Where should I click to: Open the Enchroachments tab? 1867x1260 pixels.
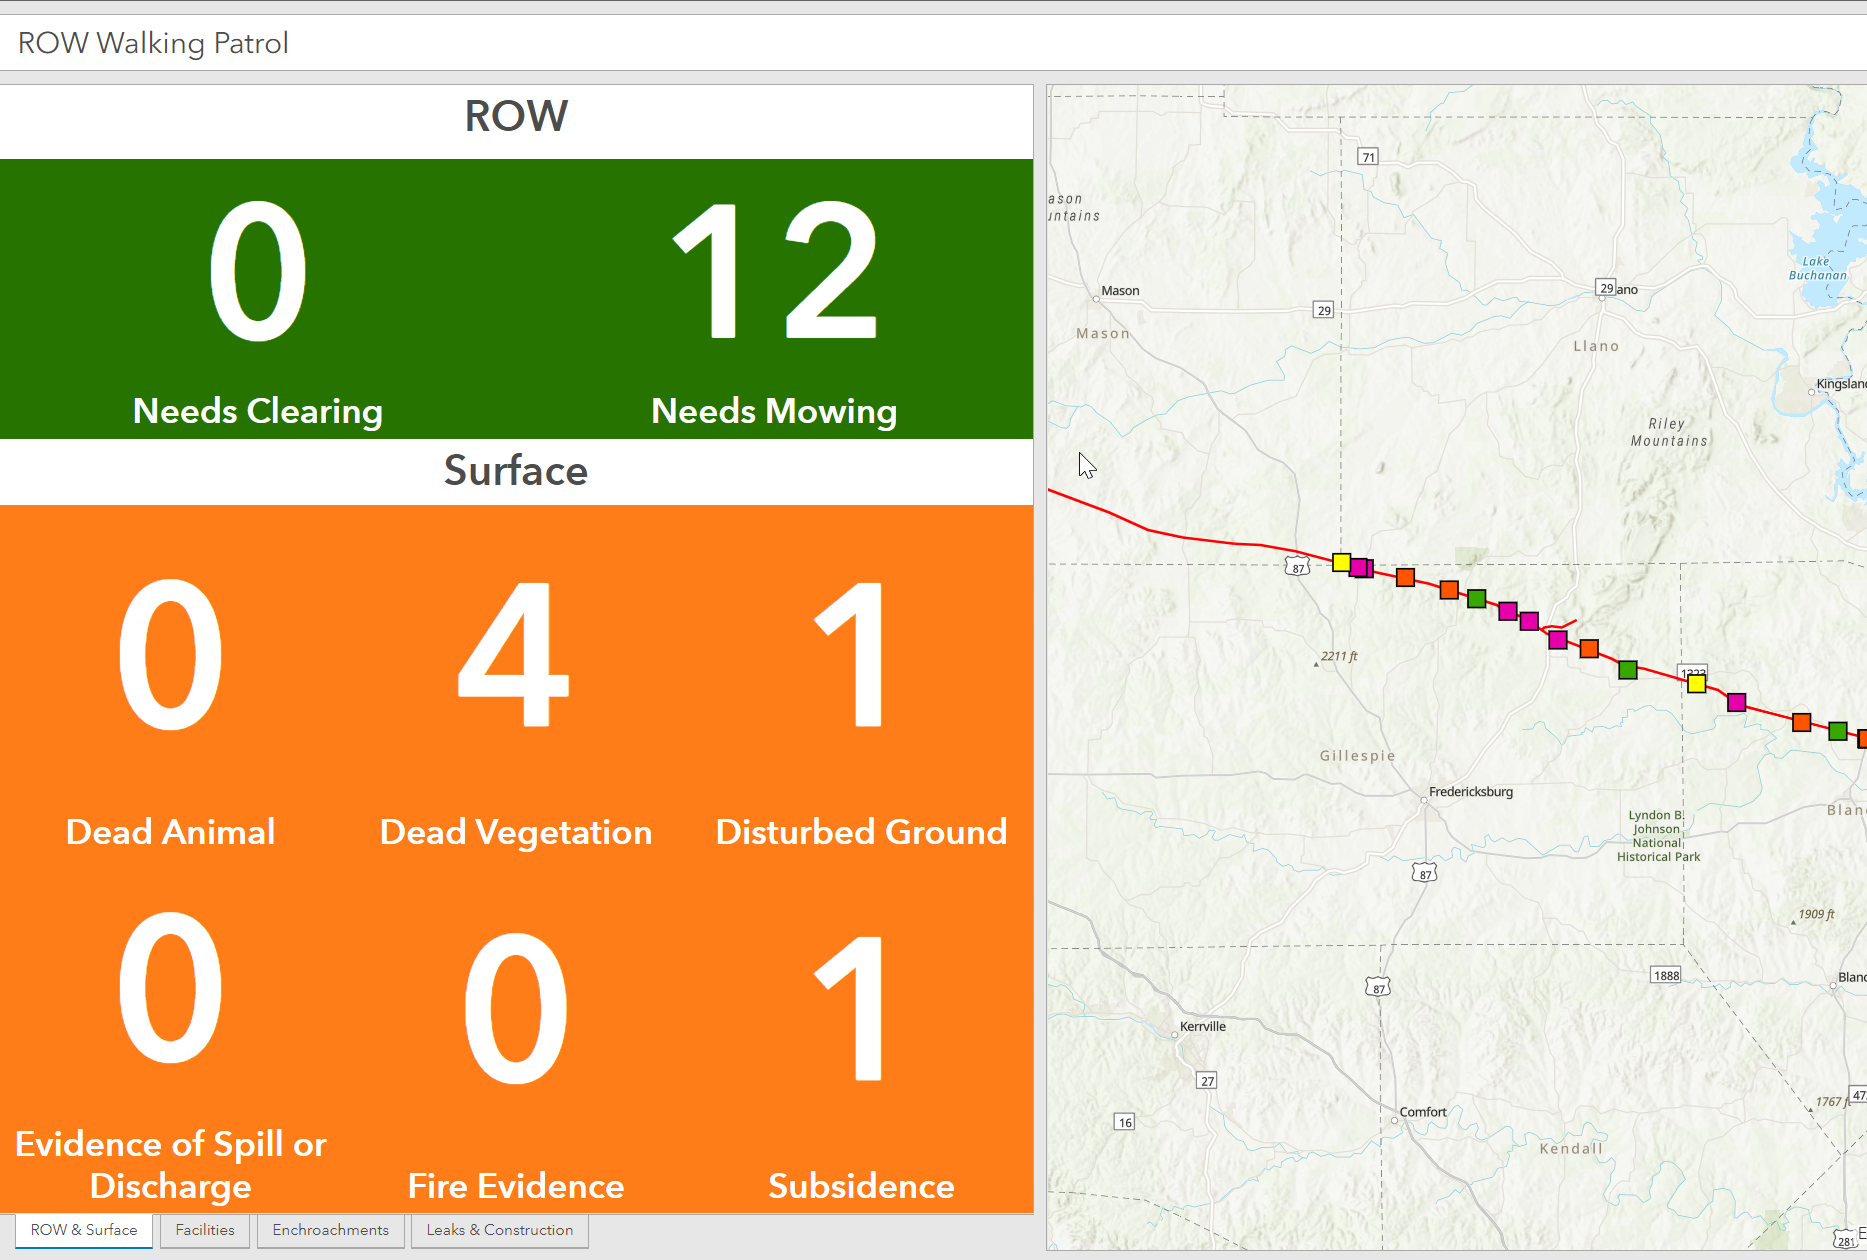coord(330,1230)
